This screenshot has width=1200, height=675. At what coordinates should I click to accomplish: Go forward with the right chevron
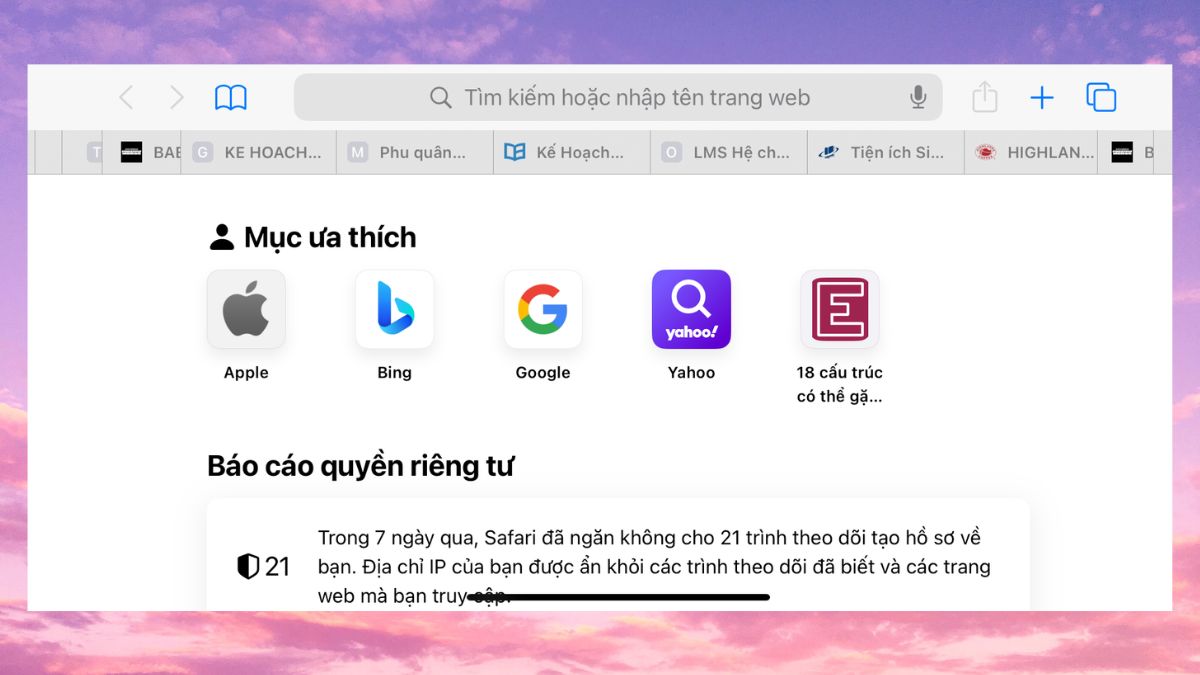(177, 97)
